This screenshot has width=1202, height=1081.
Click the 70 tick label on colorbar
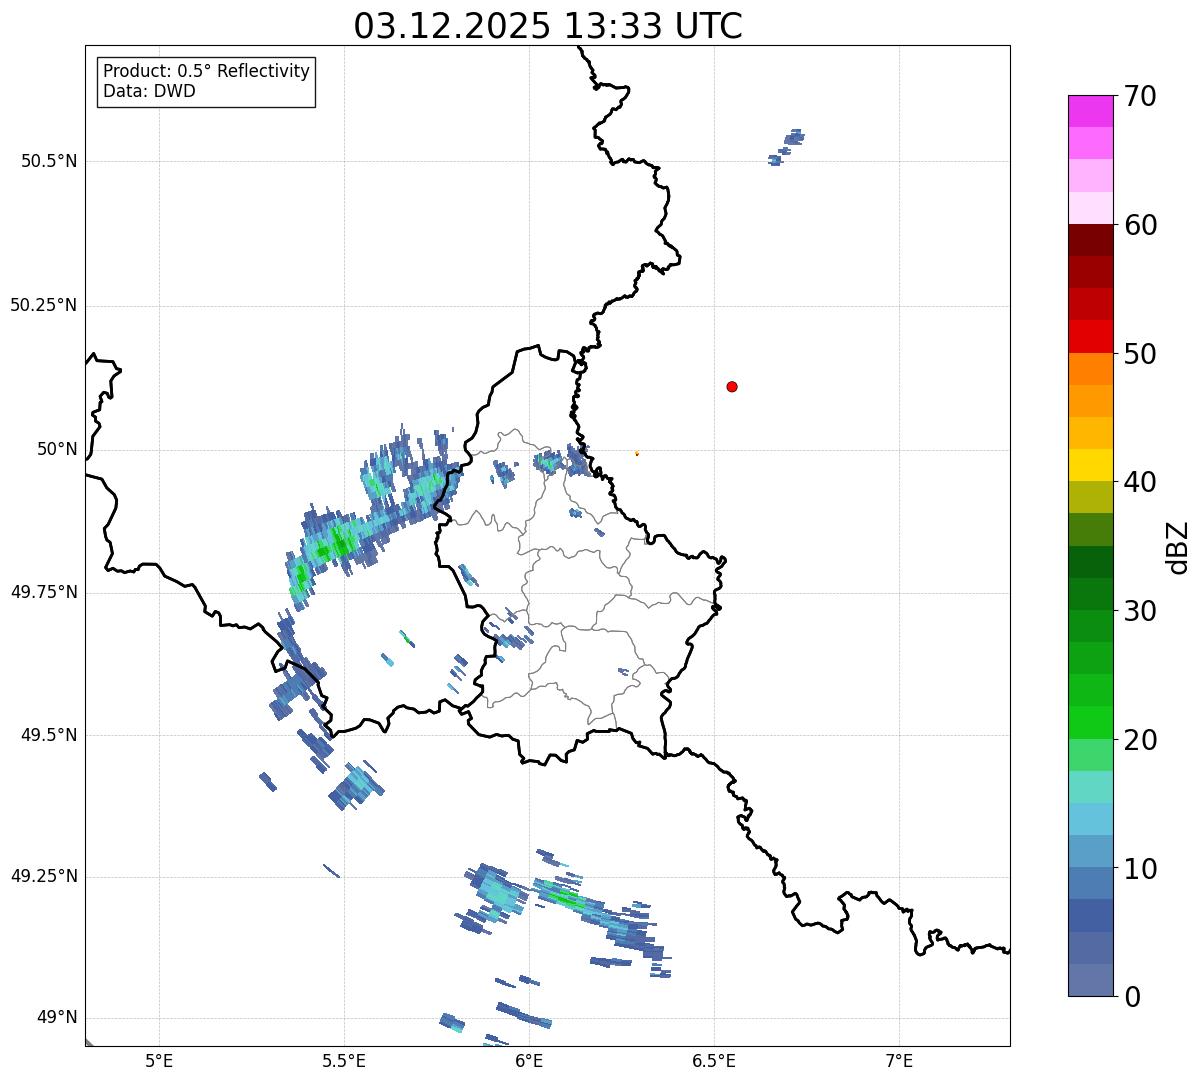[1140, 97]
